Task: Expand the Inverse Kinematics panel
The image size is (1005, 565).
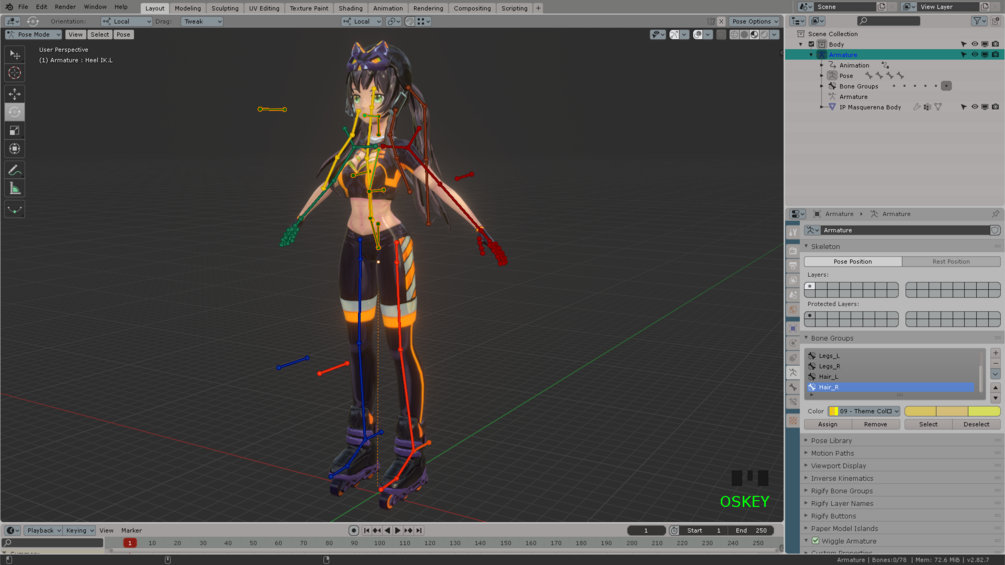Action: pyautogui.click(x=842, y=479)
